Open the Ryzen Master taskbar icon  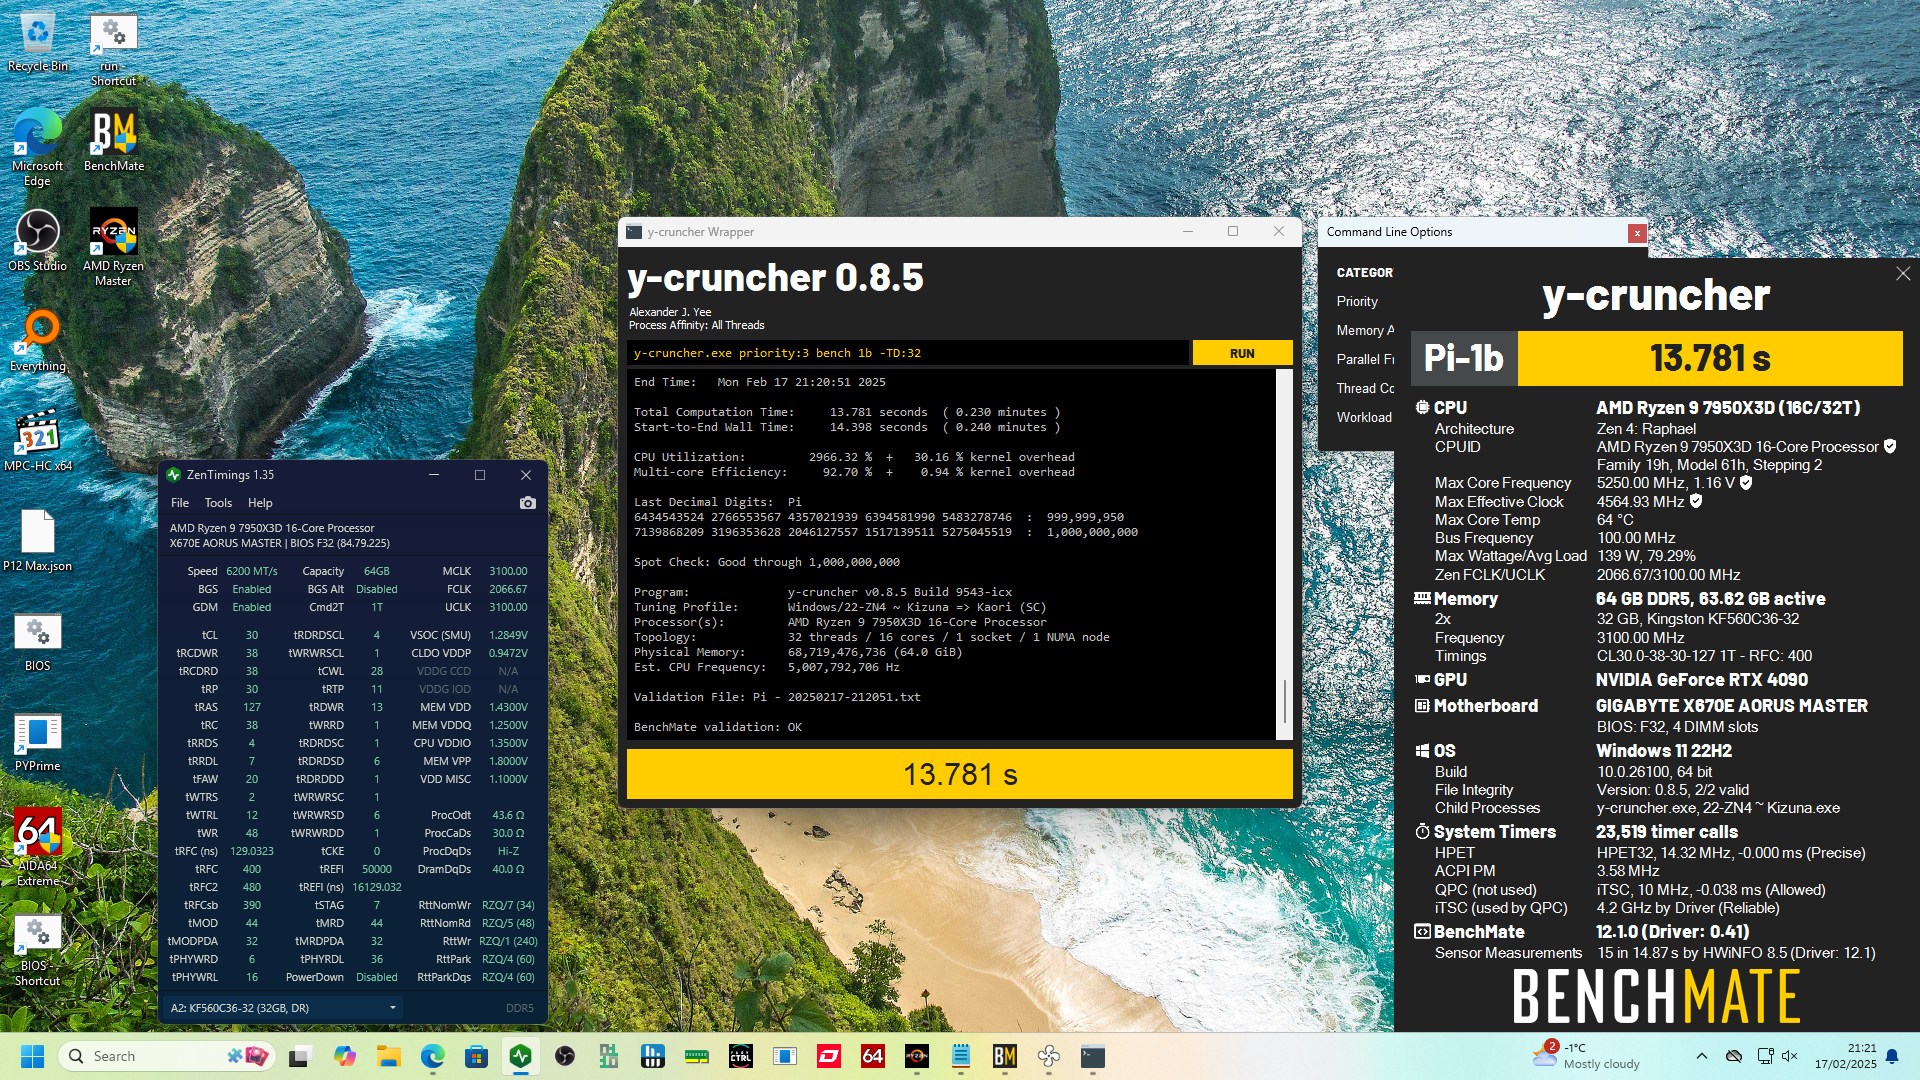[x=916, y=1056]
